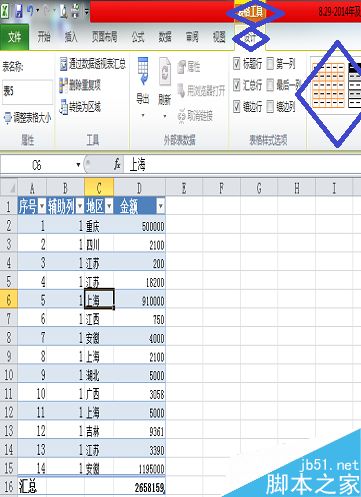Click the 转换为区域 button label
The width and height of the screenshot is (361, 497).
click(x=85, y=107)
